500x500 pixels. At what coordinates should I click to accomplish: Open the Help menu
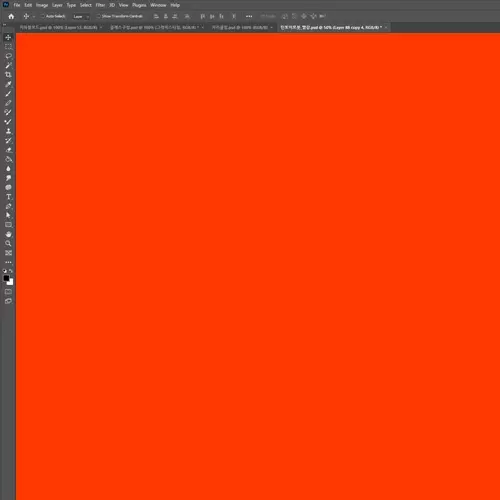[175, 5]
